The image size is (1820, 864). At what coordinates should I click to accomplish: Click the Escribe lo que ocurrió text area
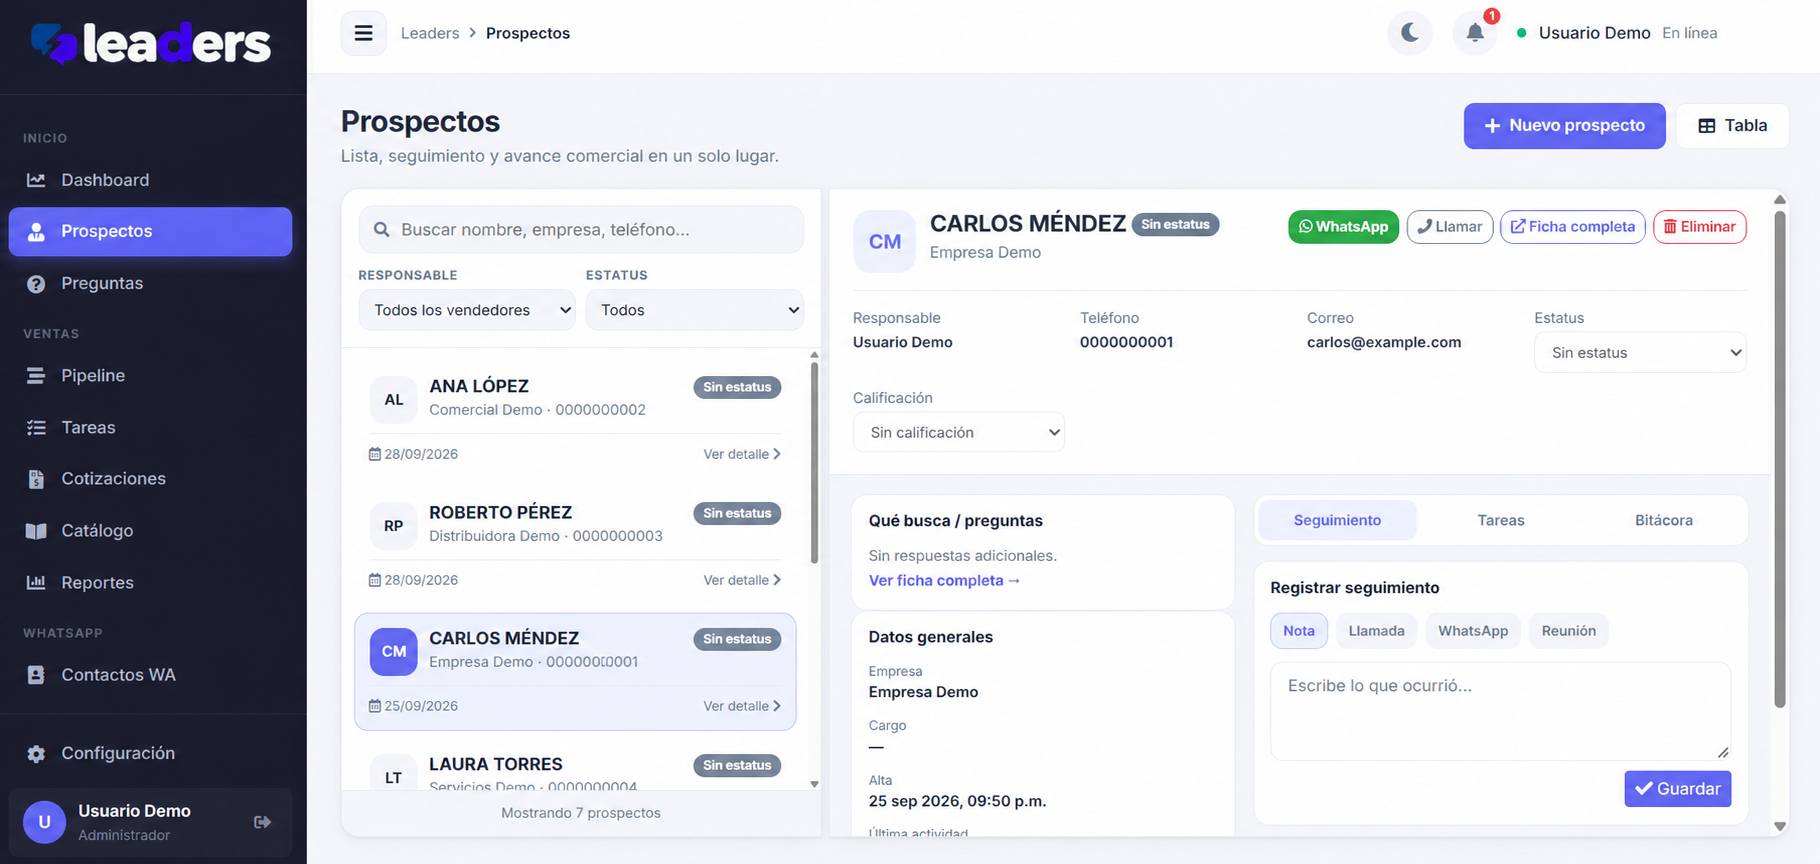[1500, 711]
